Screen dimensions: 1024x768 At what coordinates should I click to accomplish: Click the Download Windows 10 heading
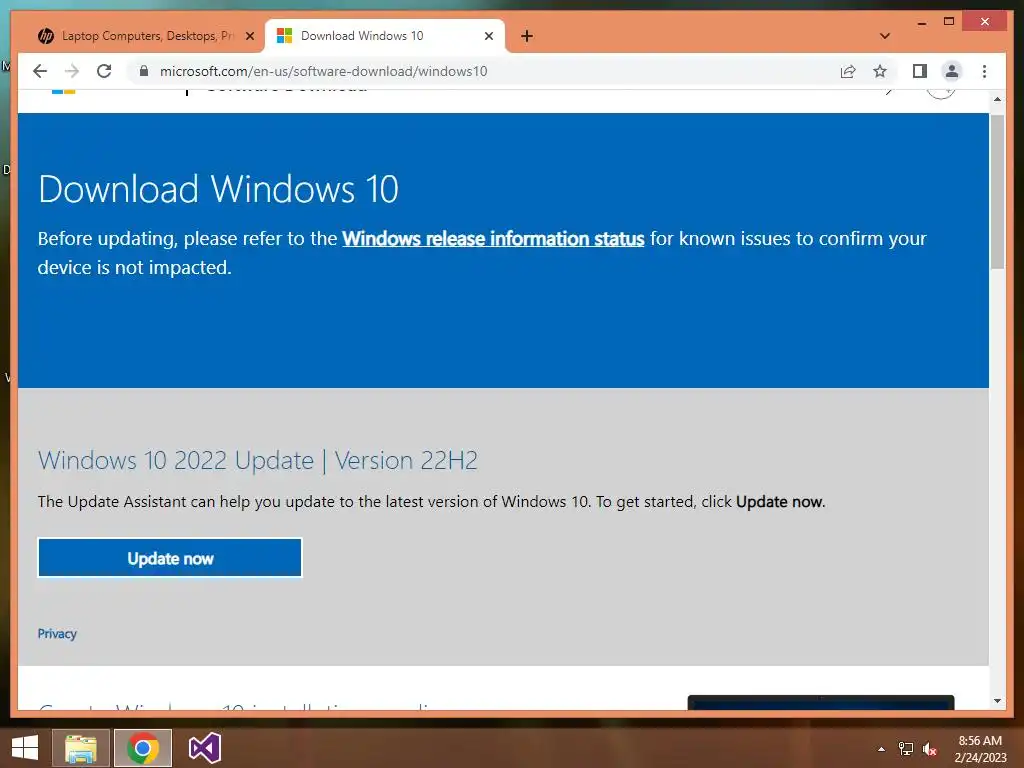coord(218,189)
